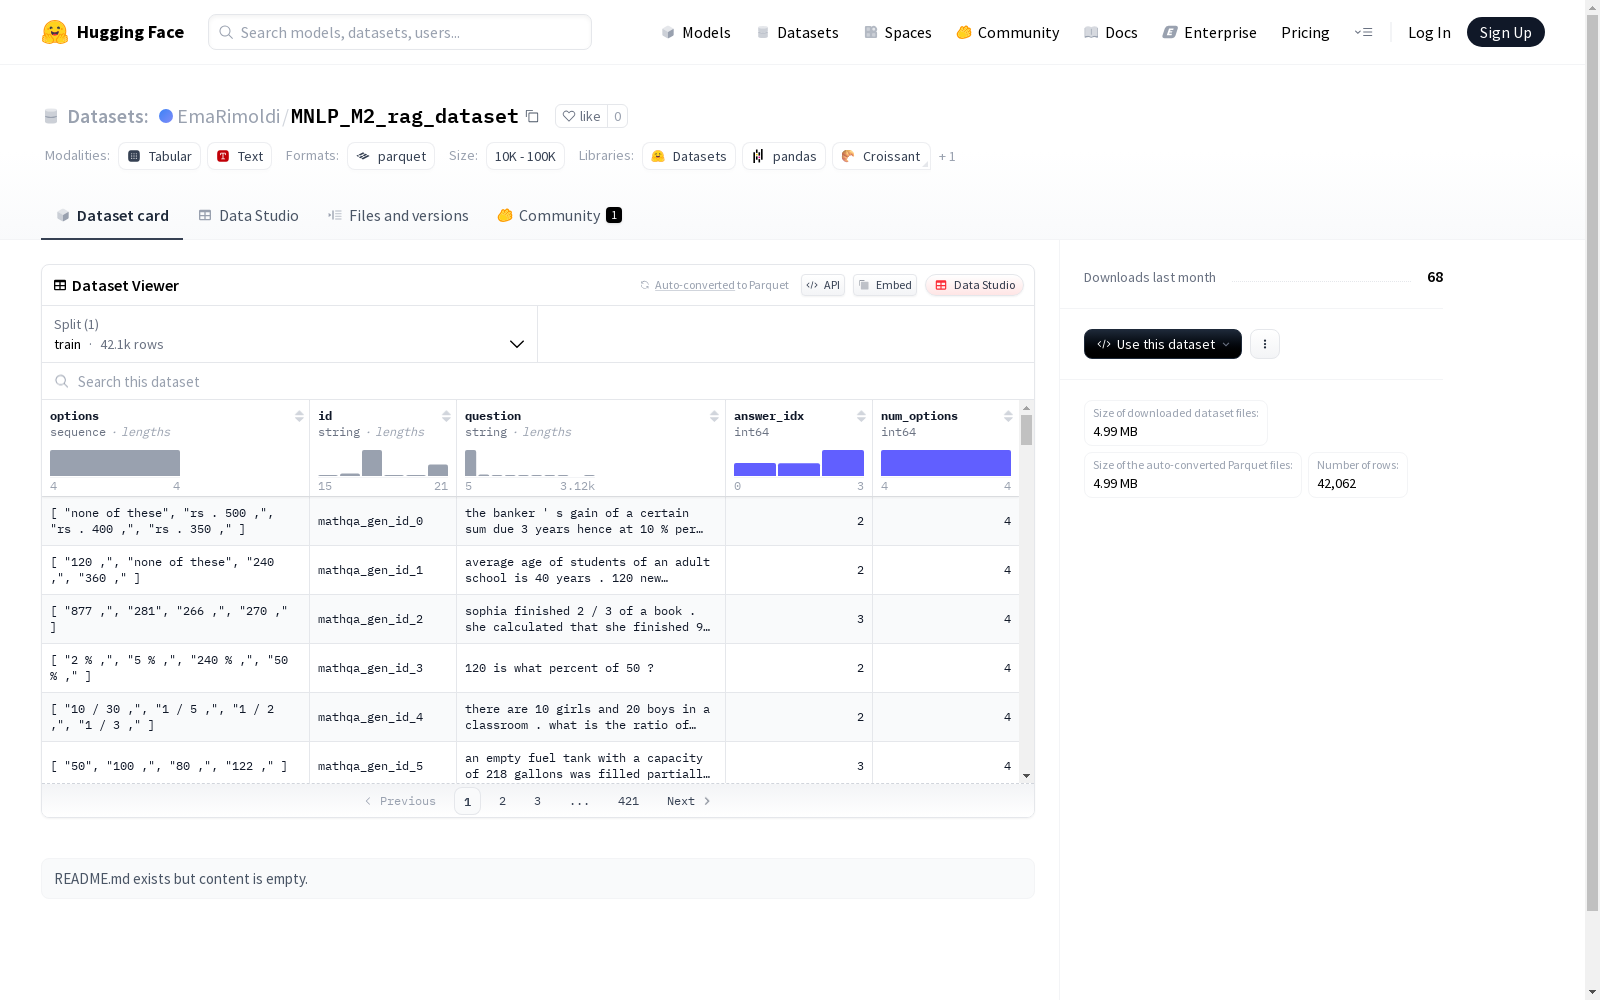
Task: Go to the Next page
Action: click(689, 801)
